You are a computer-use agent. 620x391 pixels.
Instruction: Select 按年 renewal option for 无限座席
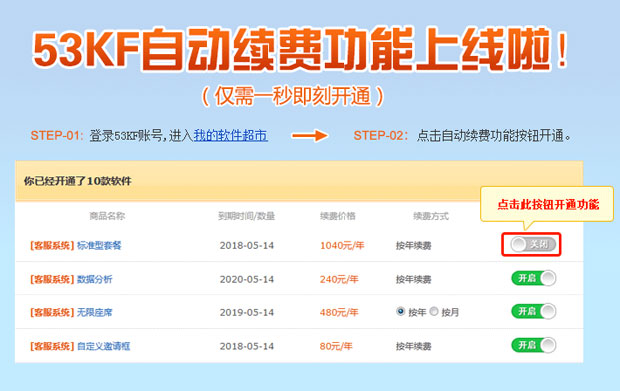(401, 312)
